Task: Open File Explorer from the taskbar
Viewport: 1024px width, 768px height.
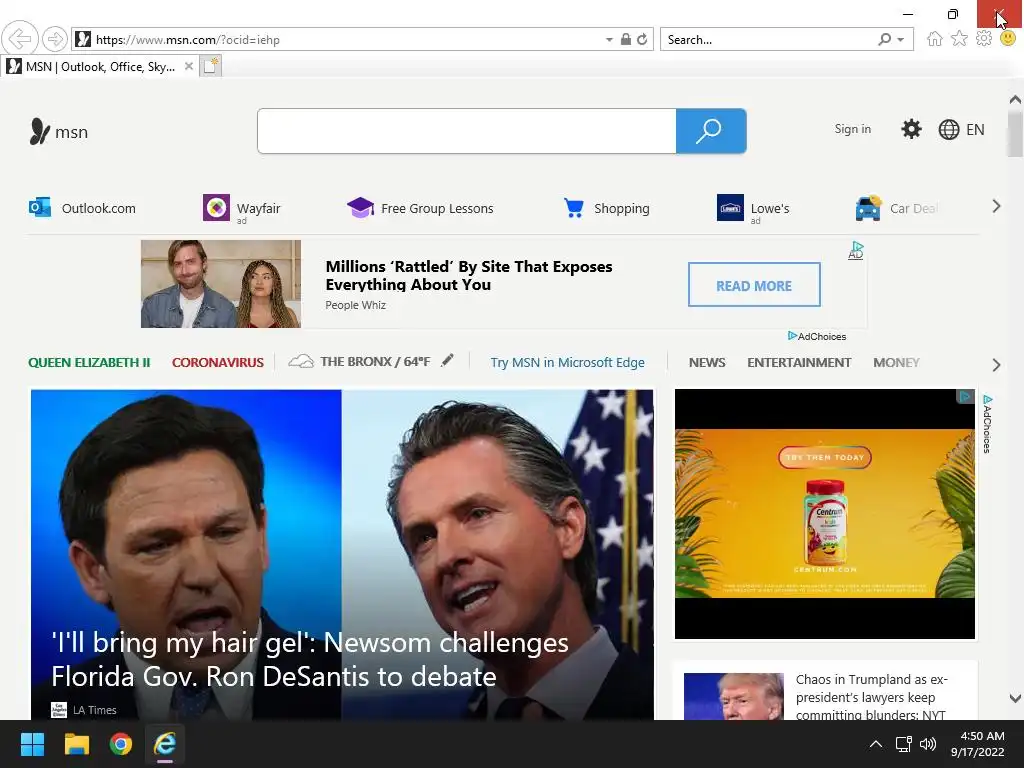Action: 76,744
